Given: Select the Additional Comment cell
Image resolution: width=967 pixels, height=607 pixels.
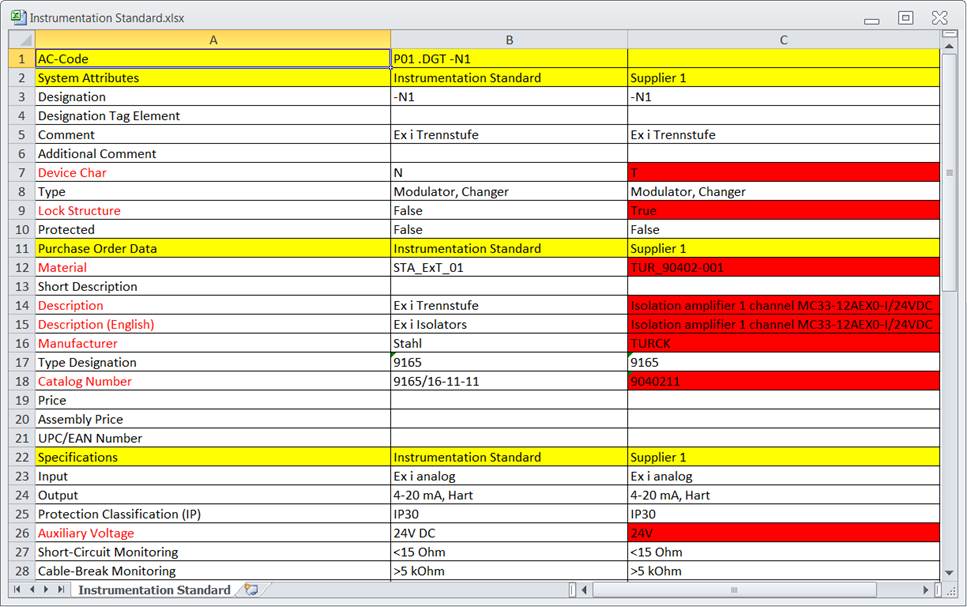Looking at the screenshot, I should pos(213,154).
